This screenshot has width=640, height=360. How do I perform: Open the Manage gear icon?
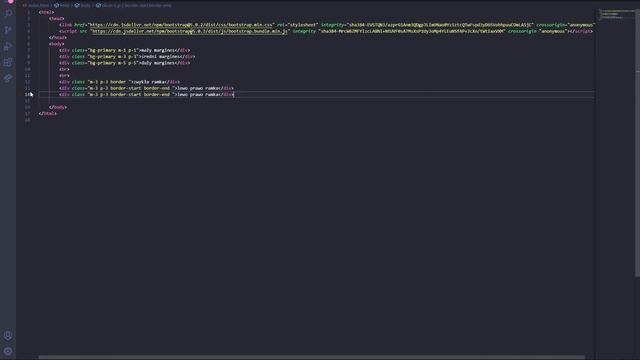pyautogui.click(x=8, y=351)
